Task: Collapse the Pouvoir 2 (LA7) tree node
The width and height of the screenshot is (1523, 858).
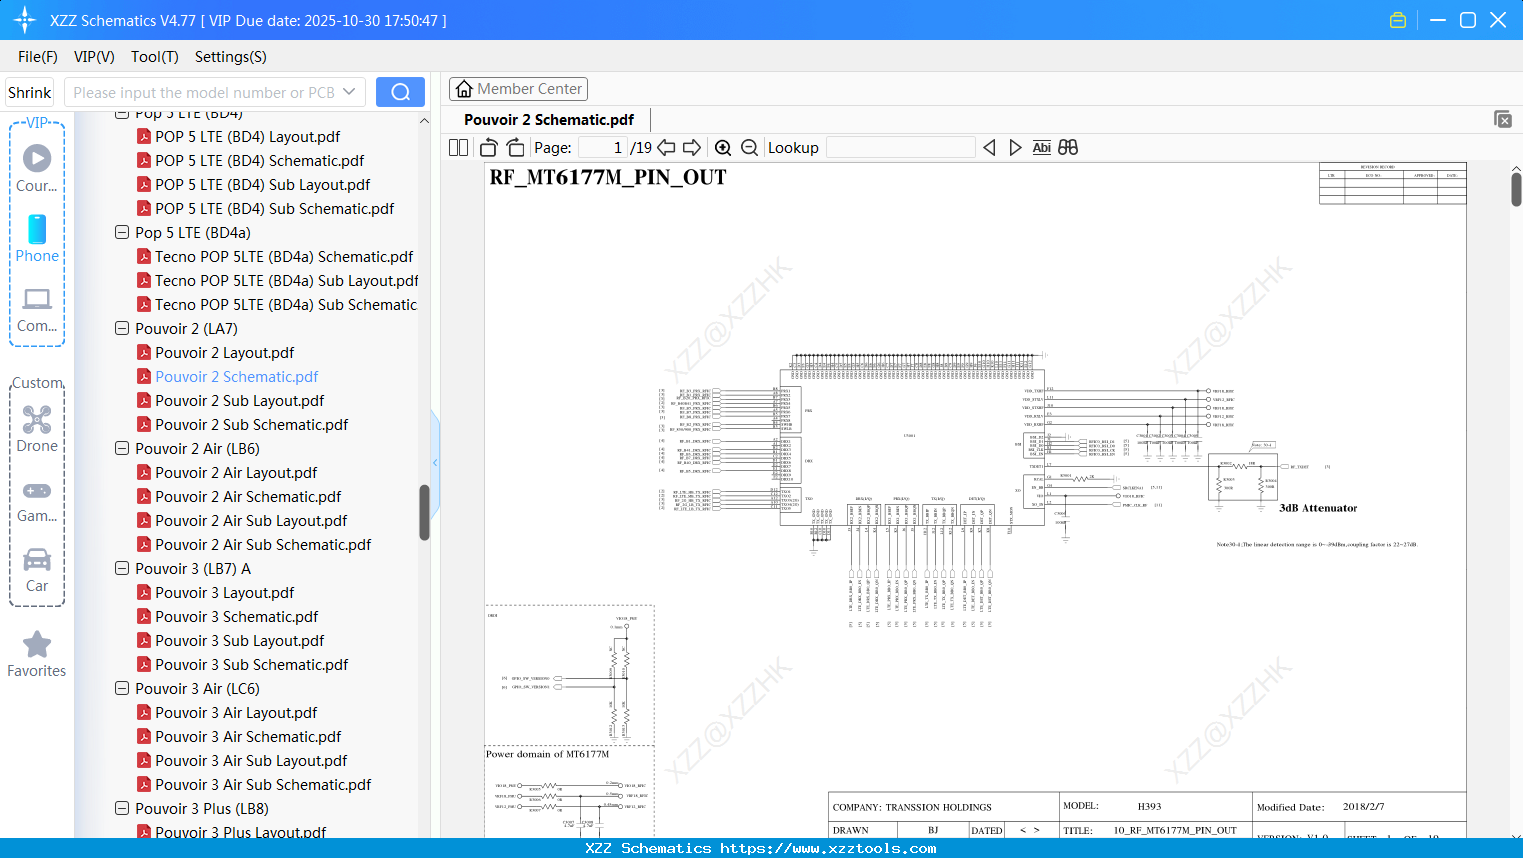Action: pyautogui.click(x=121, y=328)
